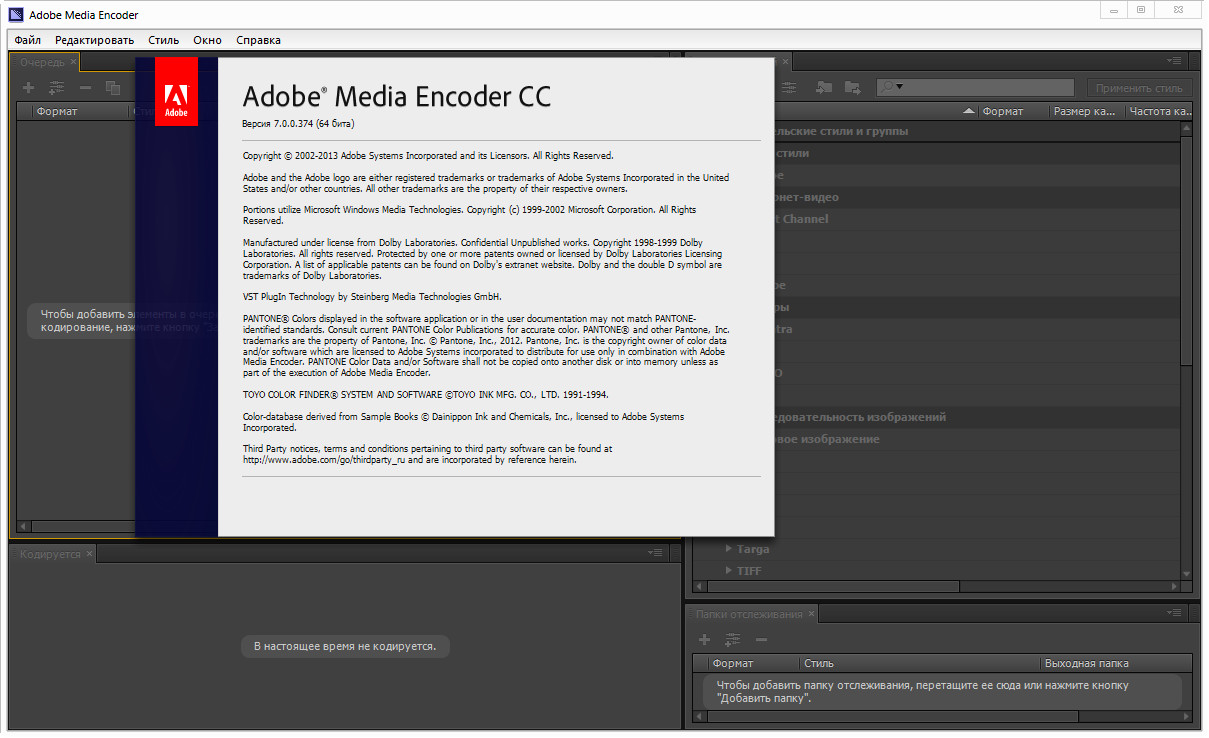Click the preset settings sliders icon in preset browser

790,88
